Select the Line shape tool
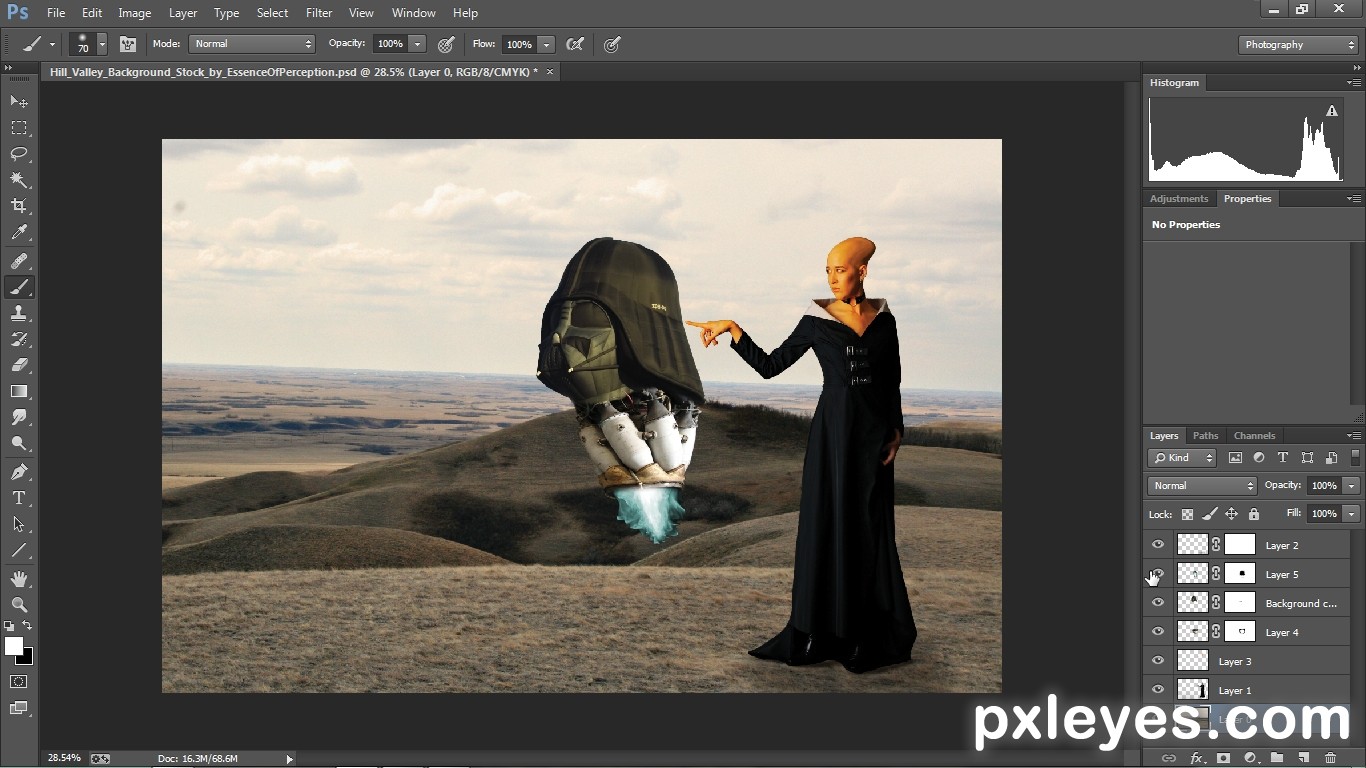Image resolution: width=1366 pixels, height=768 pixels. tap(19, 550)
